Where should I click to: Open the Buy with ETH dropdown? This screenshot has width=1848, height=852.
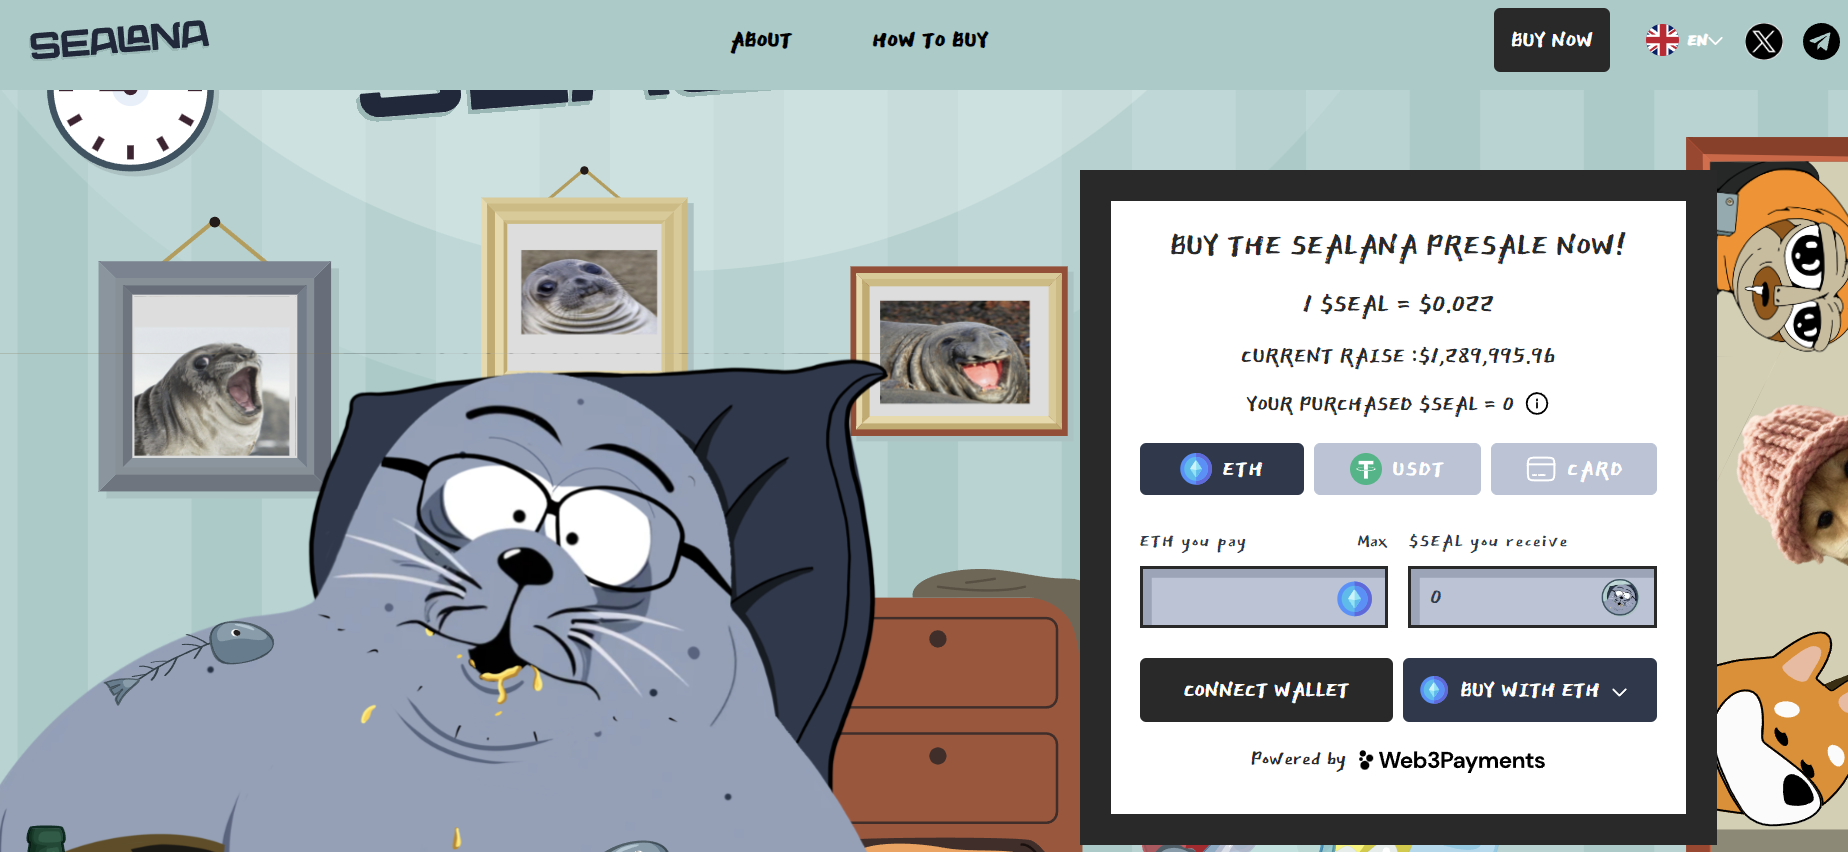point(1530,690)
